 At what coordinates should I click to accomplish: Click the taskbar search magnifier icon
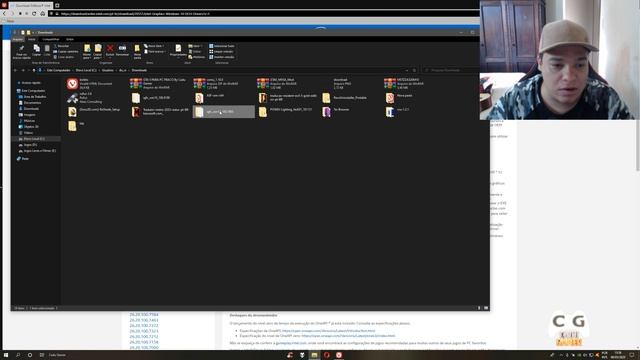point(18,355)
